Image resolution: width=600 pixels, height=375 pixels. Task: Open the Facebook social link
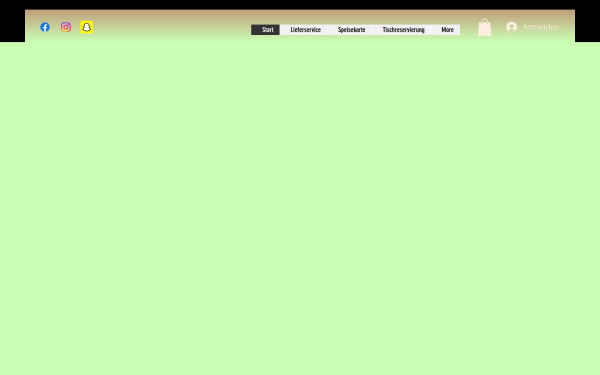(x=45, y=27)
